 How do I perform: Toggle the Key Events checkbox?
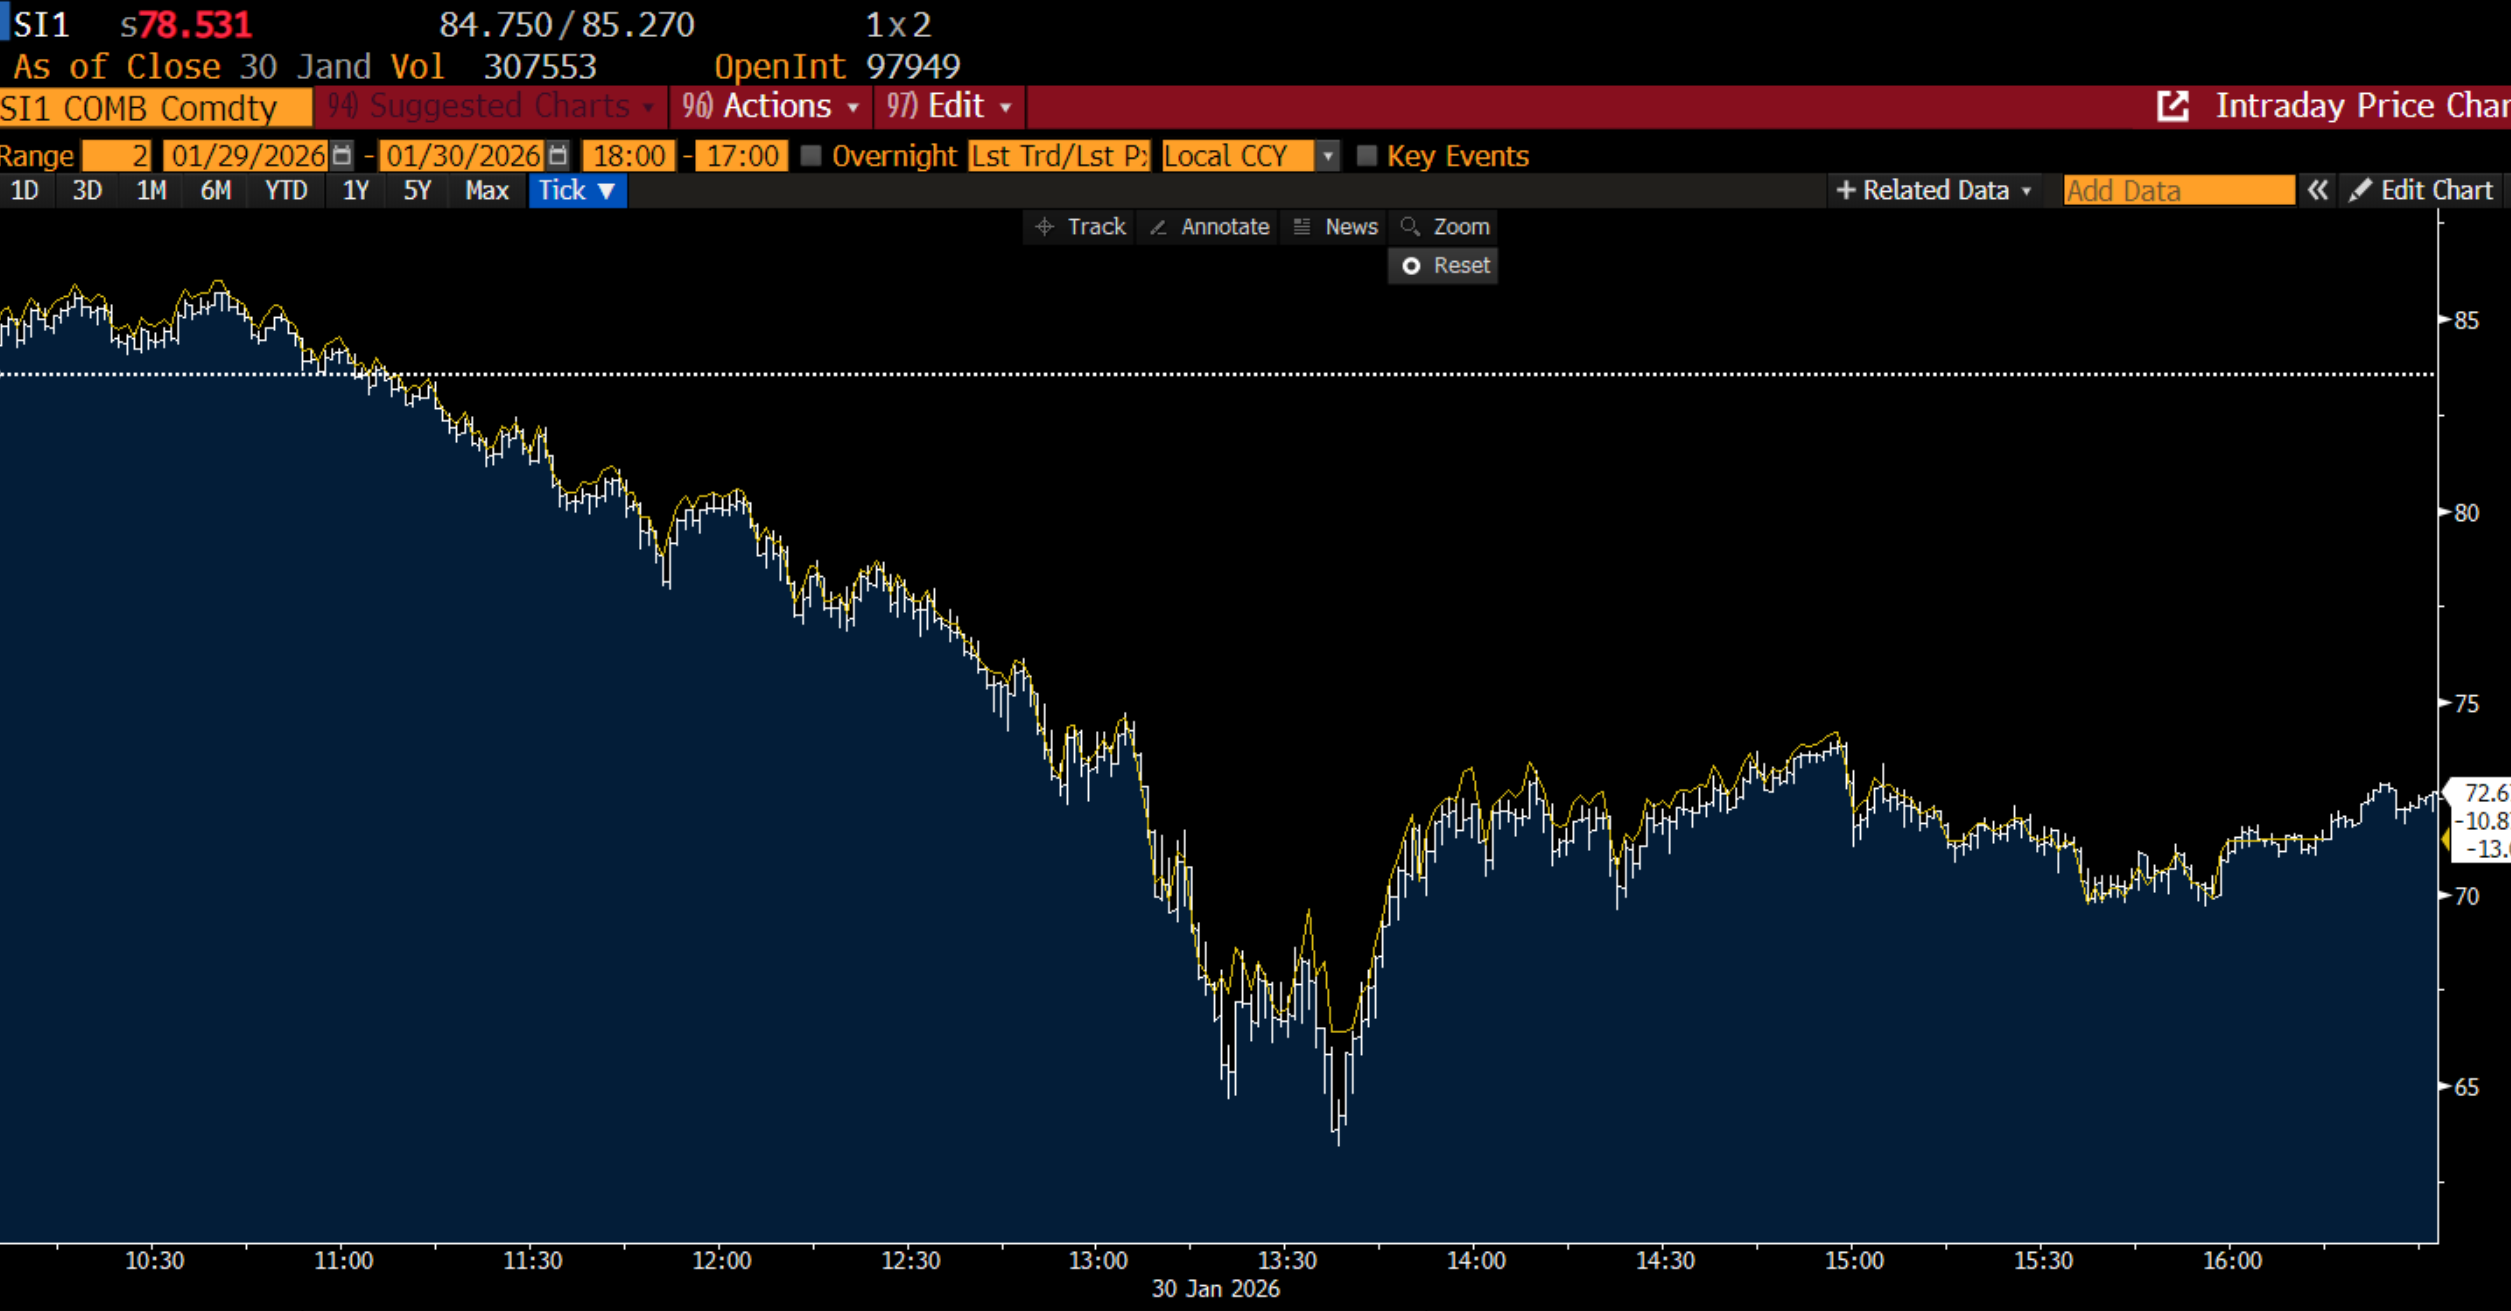pos(1366,156)
